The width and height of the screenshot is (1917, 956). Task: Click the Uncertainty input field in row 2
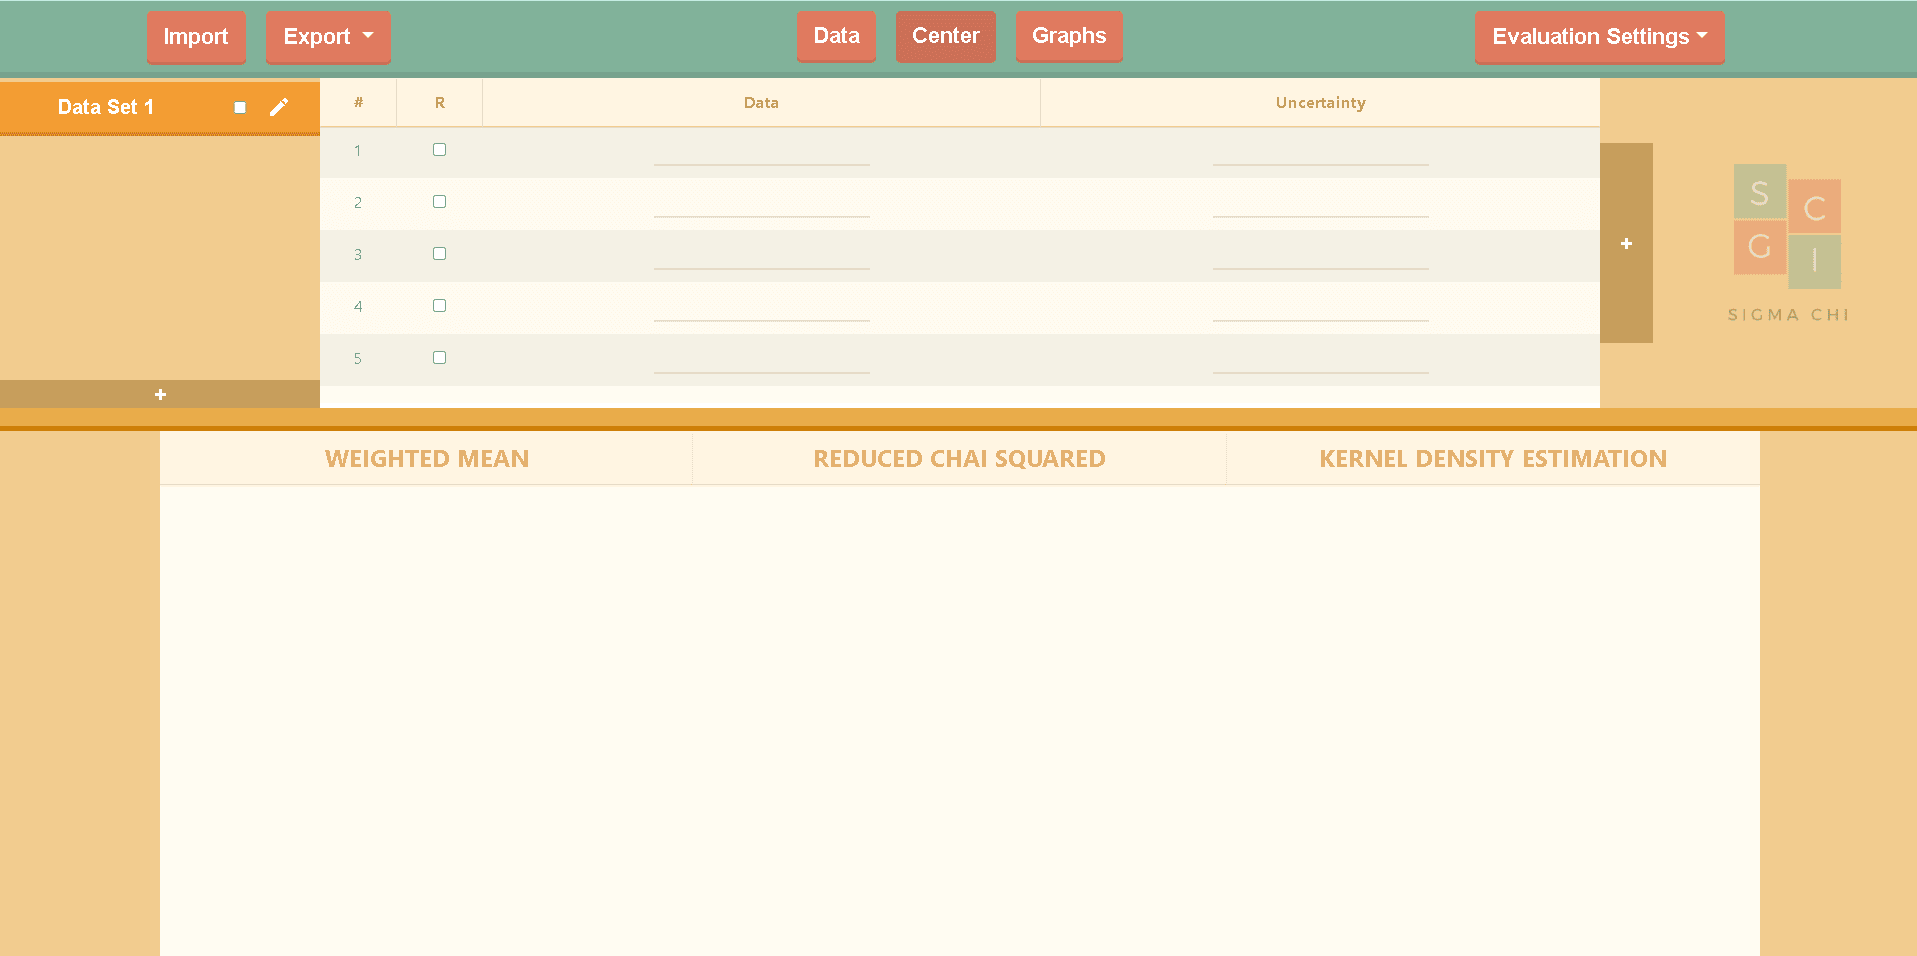click(x=1320, y=205)
